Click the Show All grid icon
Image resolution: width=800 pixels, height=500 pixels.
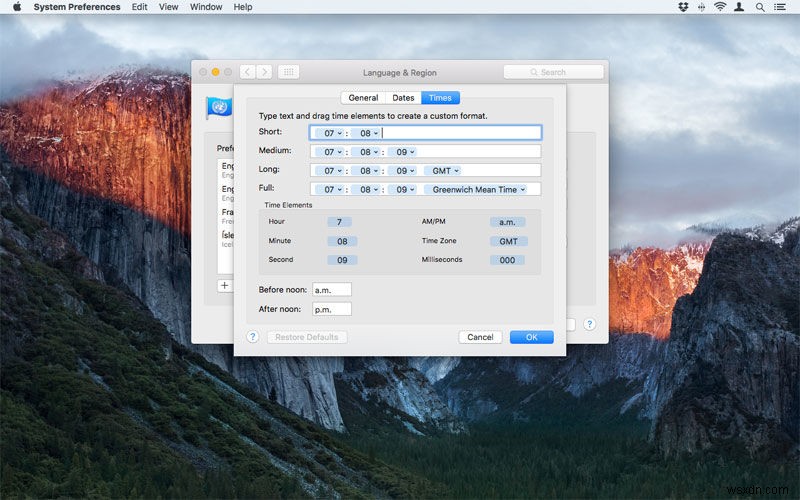(x=288, y=72)
